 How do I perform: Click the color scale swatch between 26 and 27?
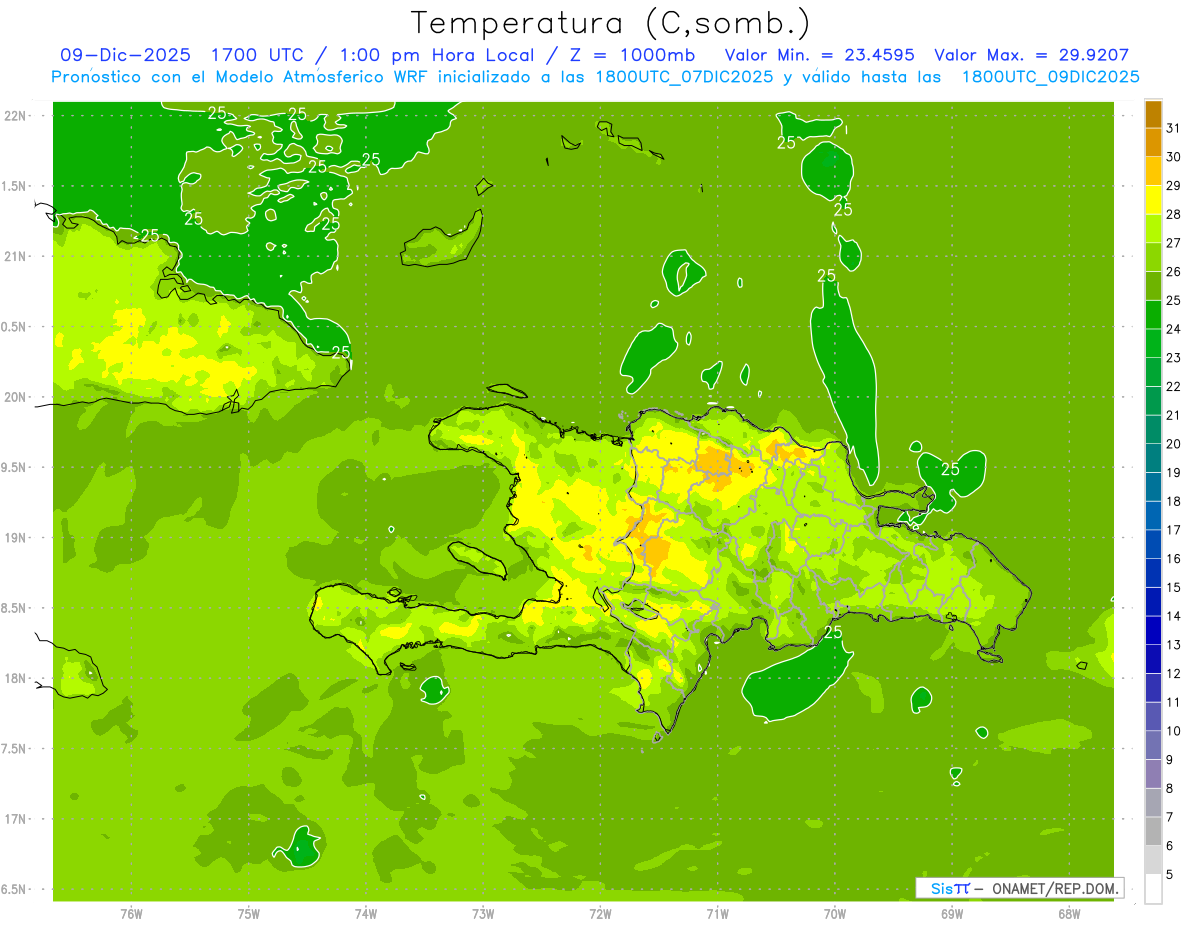[x=1153, y=257]
